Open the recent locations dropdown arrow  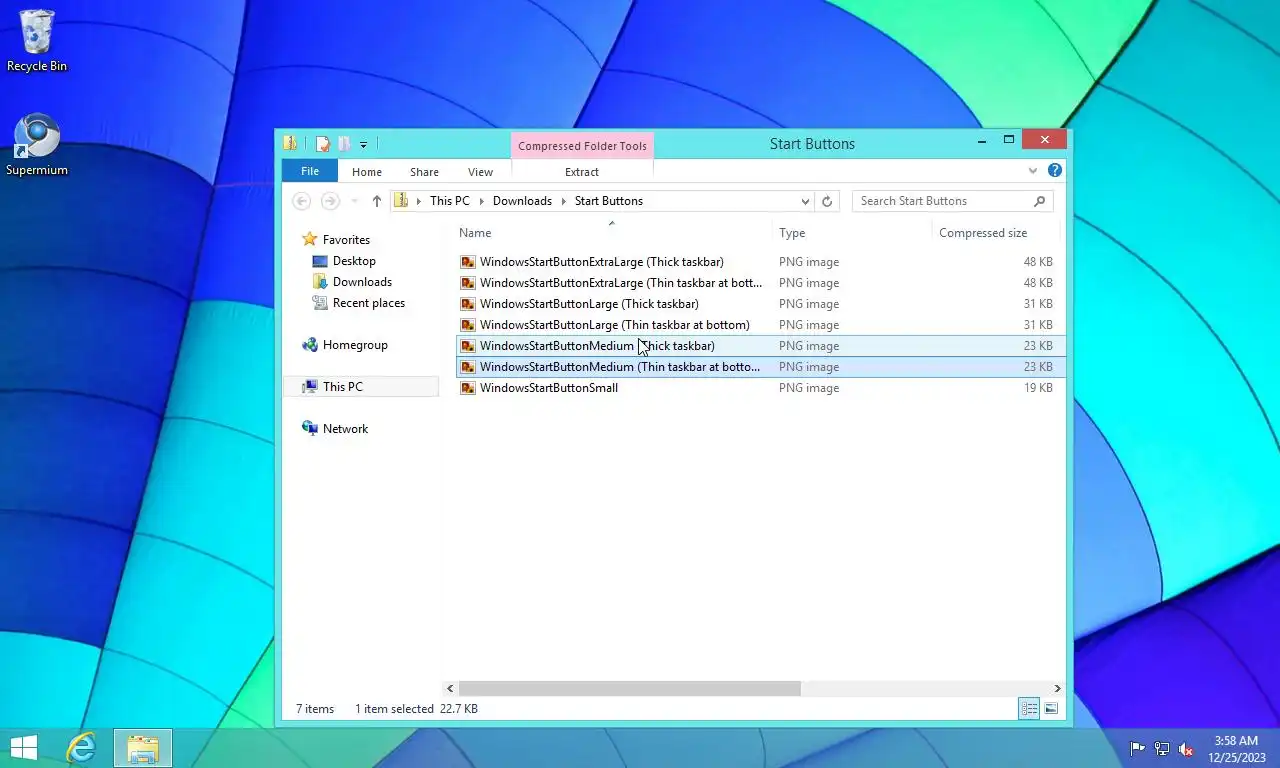tap(354, 201)
